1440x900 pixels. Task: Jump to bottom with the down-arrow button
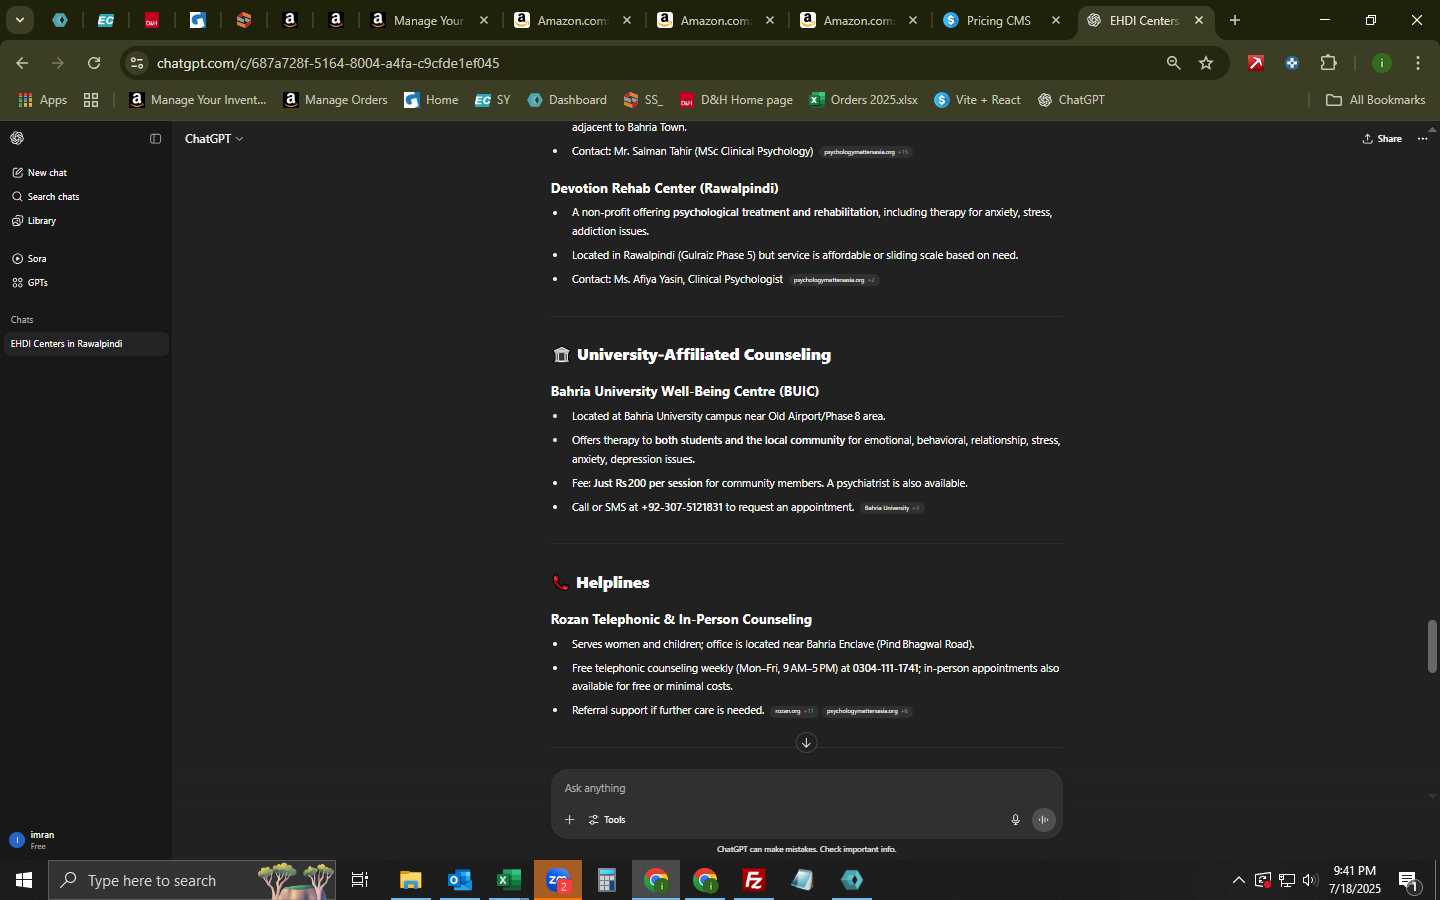806,743
